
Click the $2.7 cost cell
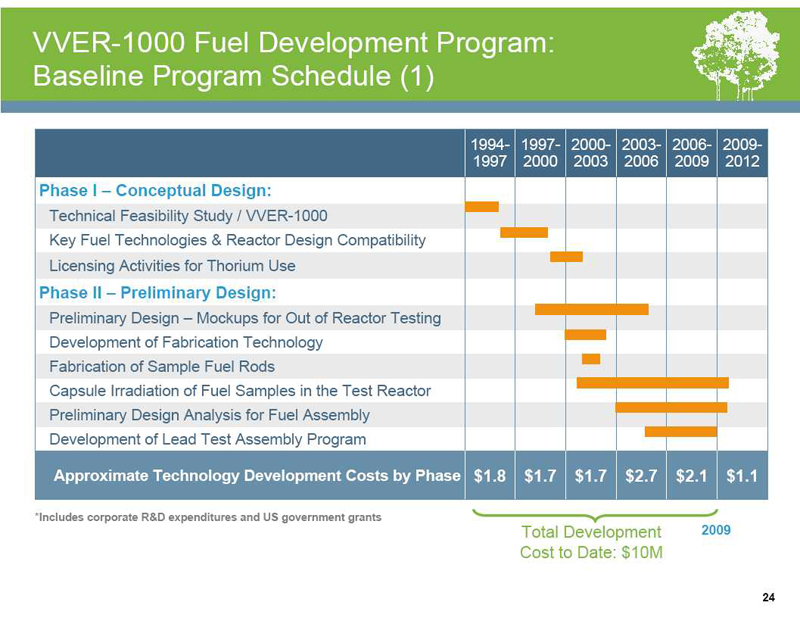tap(640, 477)
